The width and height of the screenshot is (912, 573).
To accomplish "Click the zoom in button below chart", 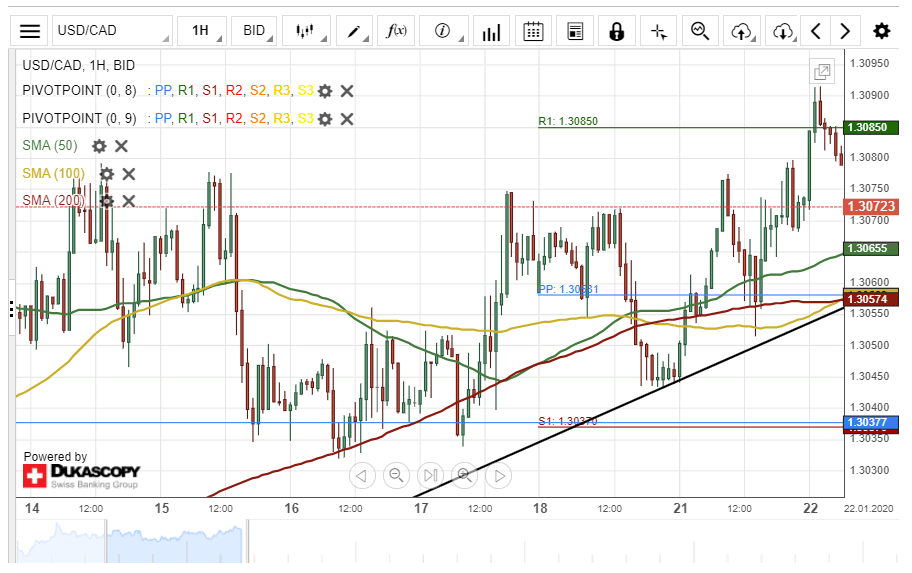I will [464, 475].
